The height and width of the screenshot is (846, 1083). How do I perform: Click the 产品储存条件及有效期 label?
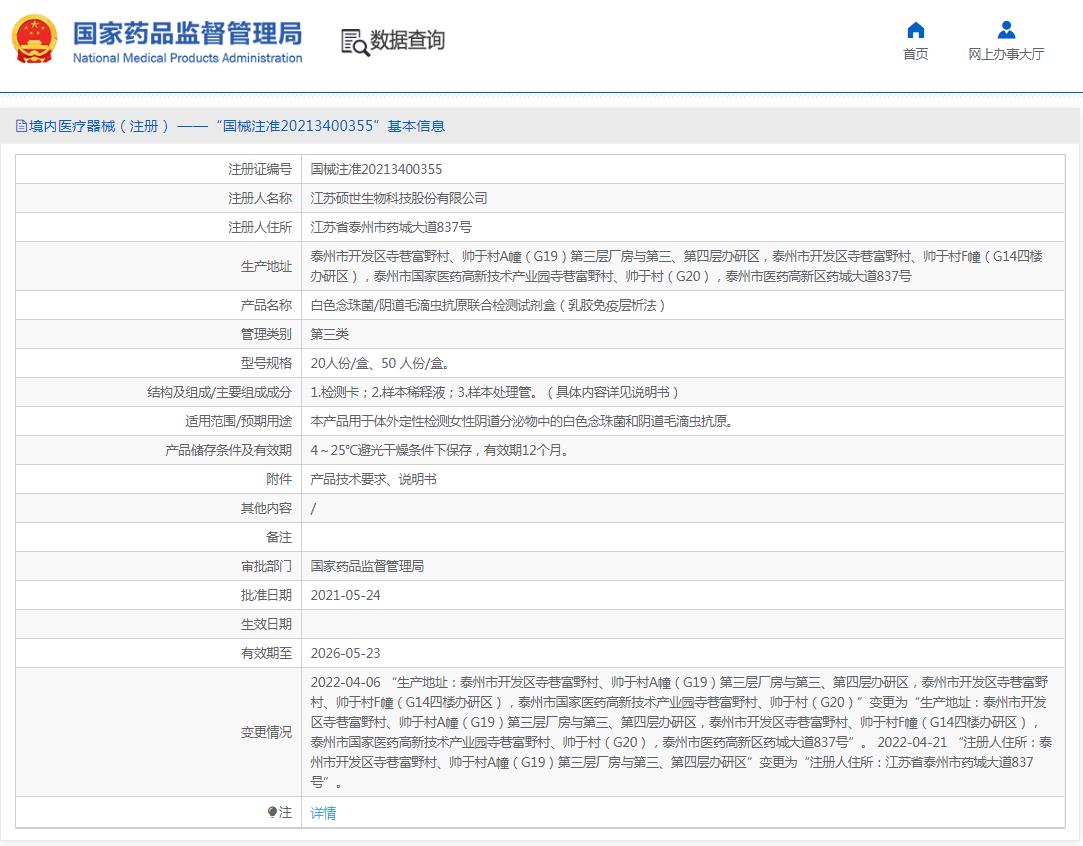pyautogui.click(x=228, y=450)
